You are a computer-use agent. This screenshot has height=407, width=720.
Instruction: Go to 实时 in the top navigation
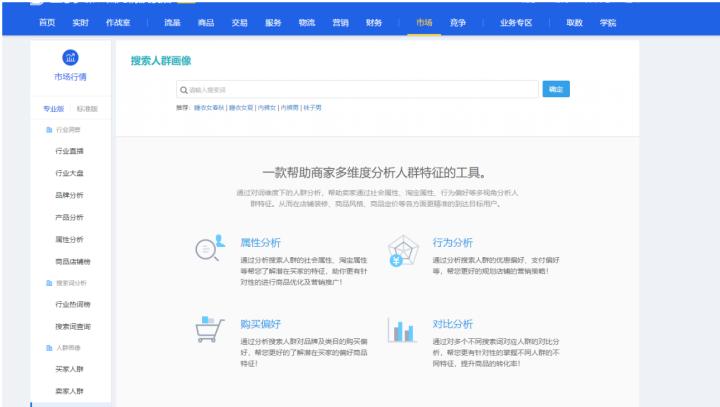pyautogui.click(x=80, y=23)
